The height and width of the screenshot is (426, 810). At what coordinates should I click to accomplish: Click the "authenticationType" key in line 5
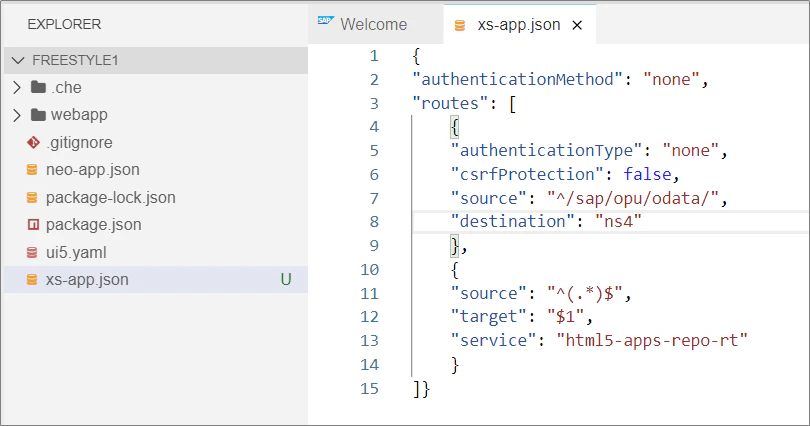548,151
